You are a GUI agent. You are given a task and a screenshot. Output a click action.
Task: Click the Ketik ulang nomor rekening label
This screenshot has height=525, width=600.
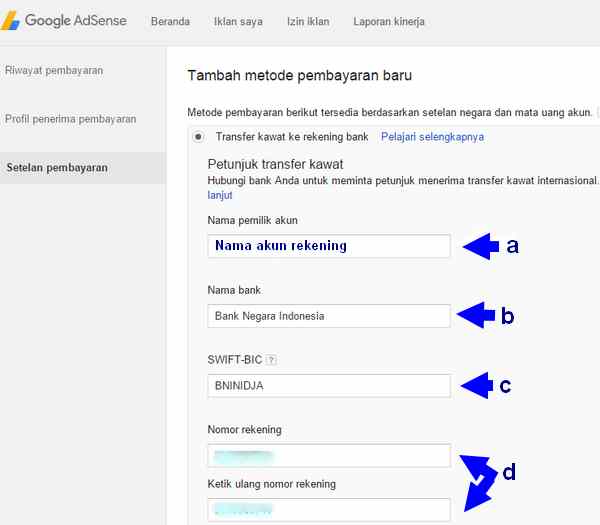(272, 484)
